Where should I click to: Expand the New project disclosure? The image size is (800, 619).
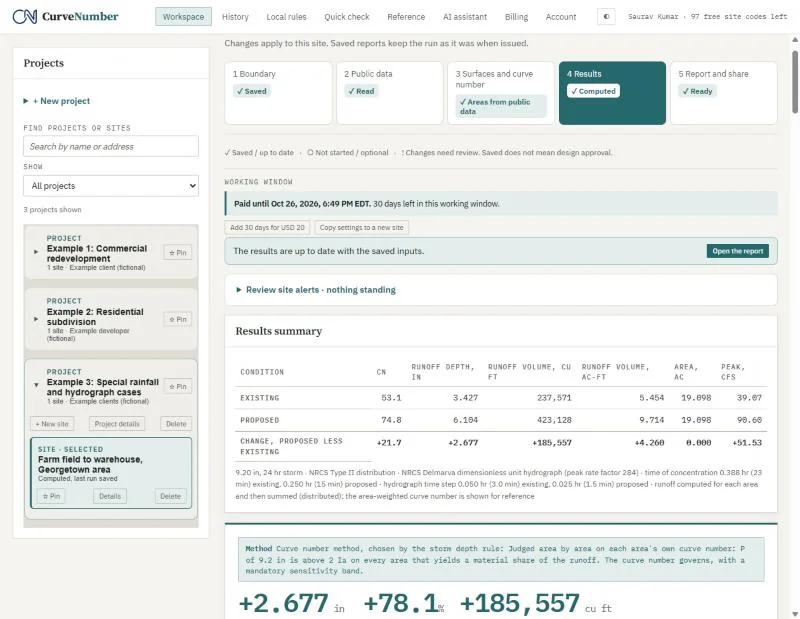coord(57,101)
